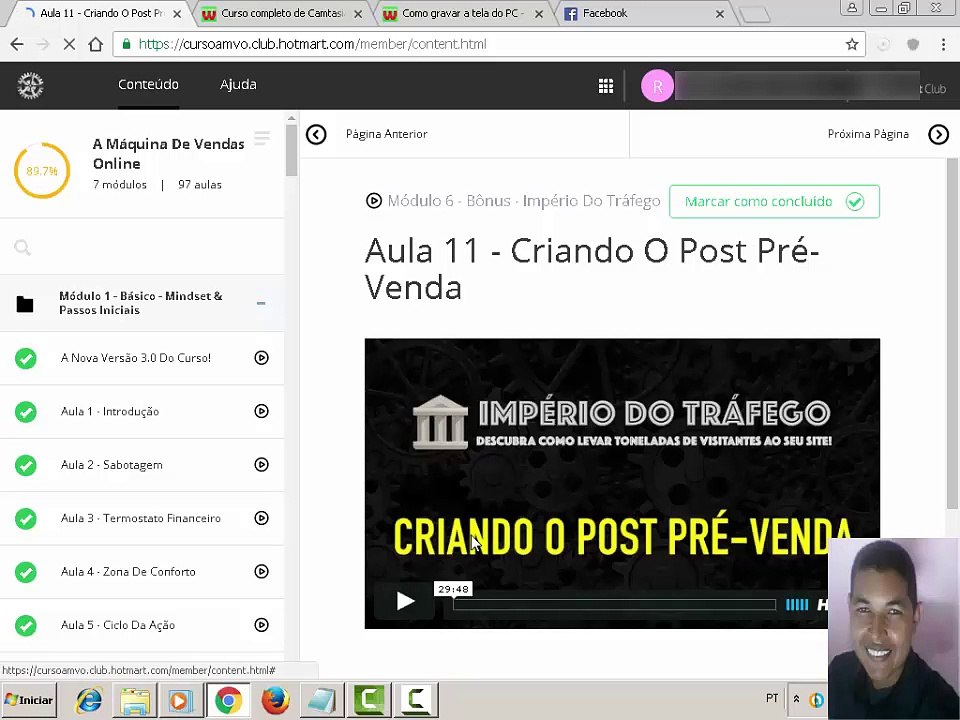The image size is (960, 720).
Task: Open Chrome's three-dot menu
Action: 943,44
